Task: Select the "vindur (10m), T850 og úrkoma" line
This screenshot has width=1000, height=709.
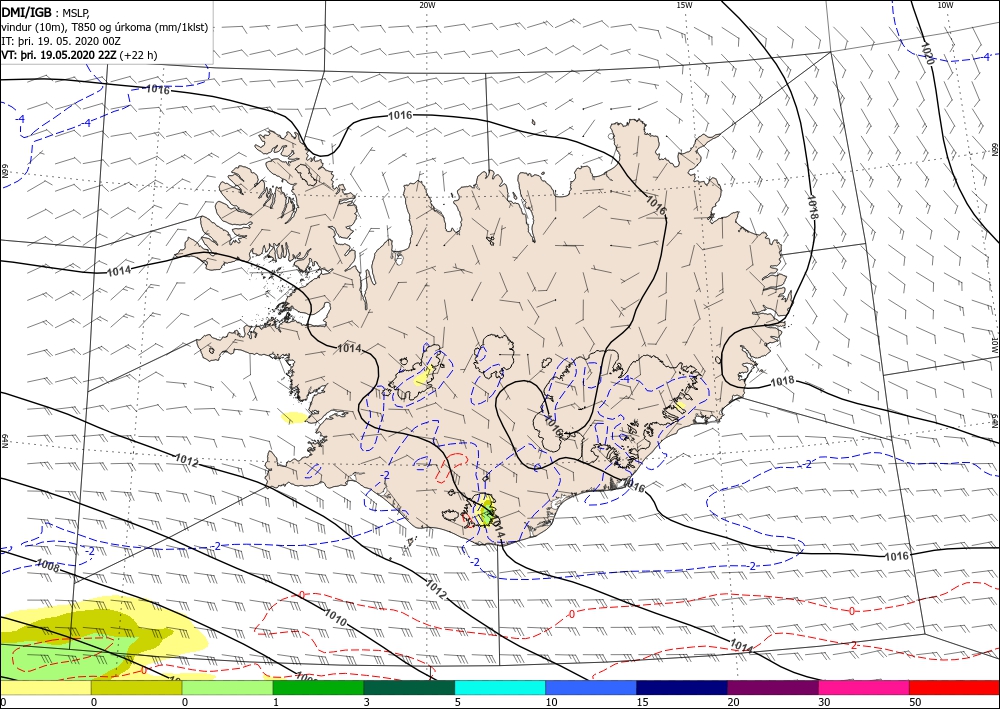Action: [104, 27]
